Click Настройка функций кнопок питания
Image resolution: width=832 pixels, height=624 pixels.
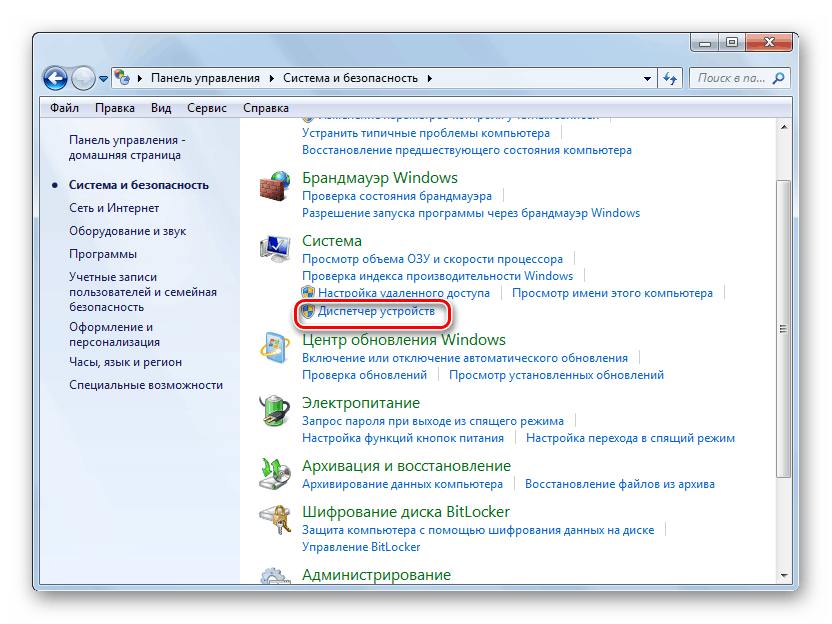tap(403, 438)
